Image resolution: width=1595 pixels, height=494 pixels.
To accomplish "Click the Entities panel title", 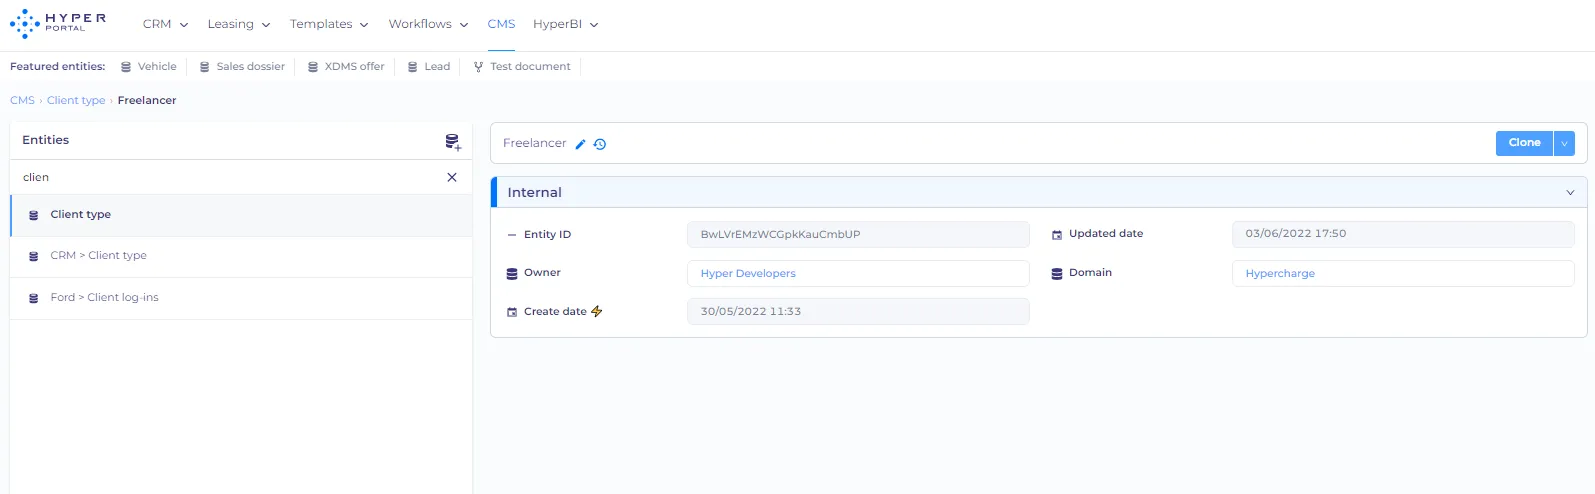I will tap(46, 140).
